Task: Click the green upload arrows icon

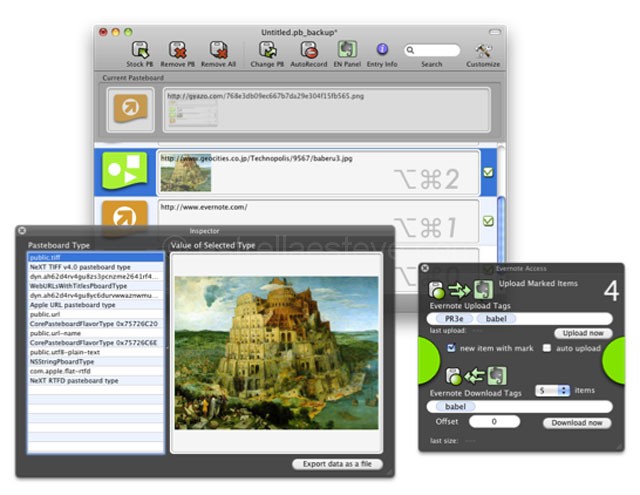Action: [x=459, y=290]
